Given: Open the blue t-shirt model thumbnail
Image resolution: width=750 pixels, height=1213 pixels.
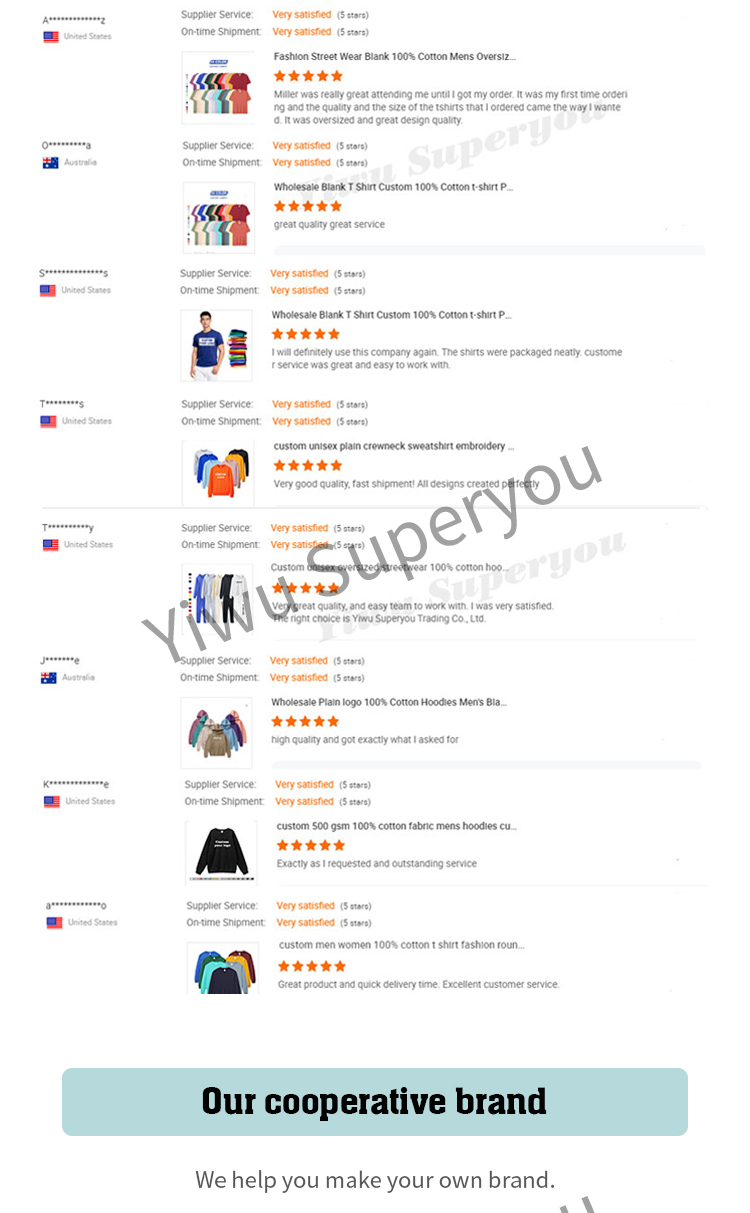Looking at the screenshot, I should pyautogui.click(x=216, y=345).
